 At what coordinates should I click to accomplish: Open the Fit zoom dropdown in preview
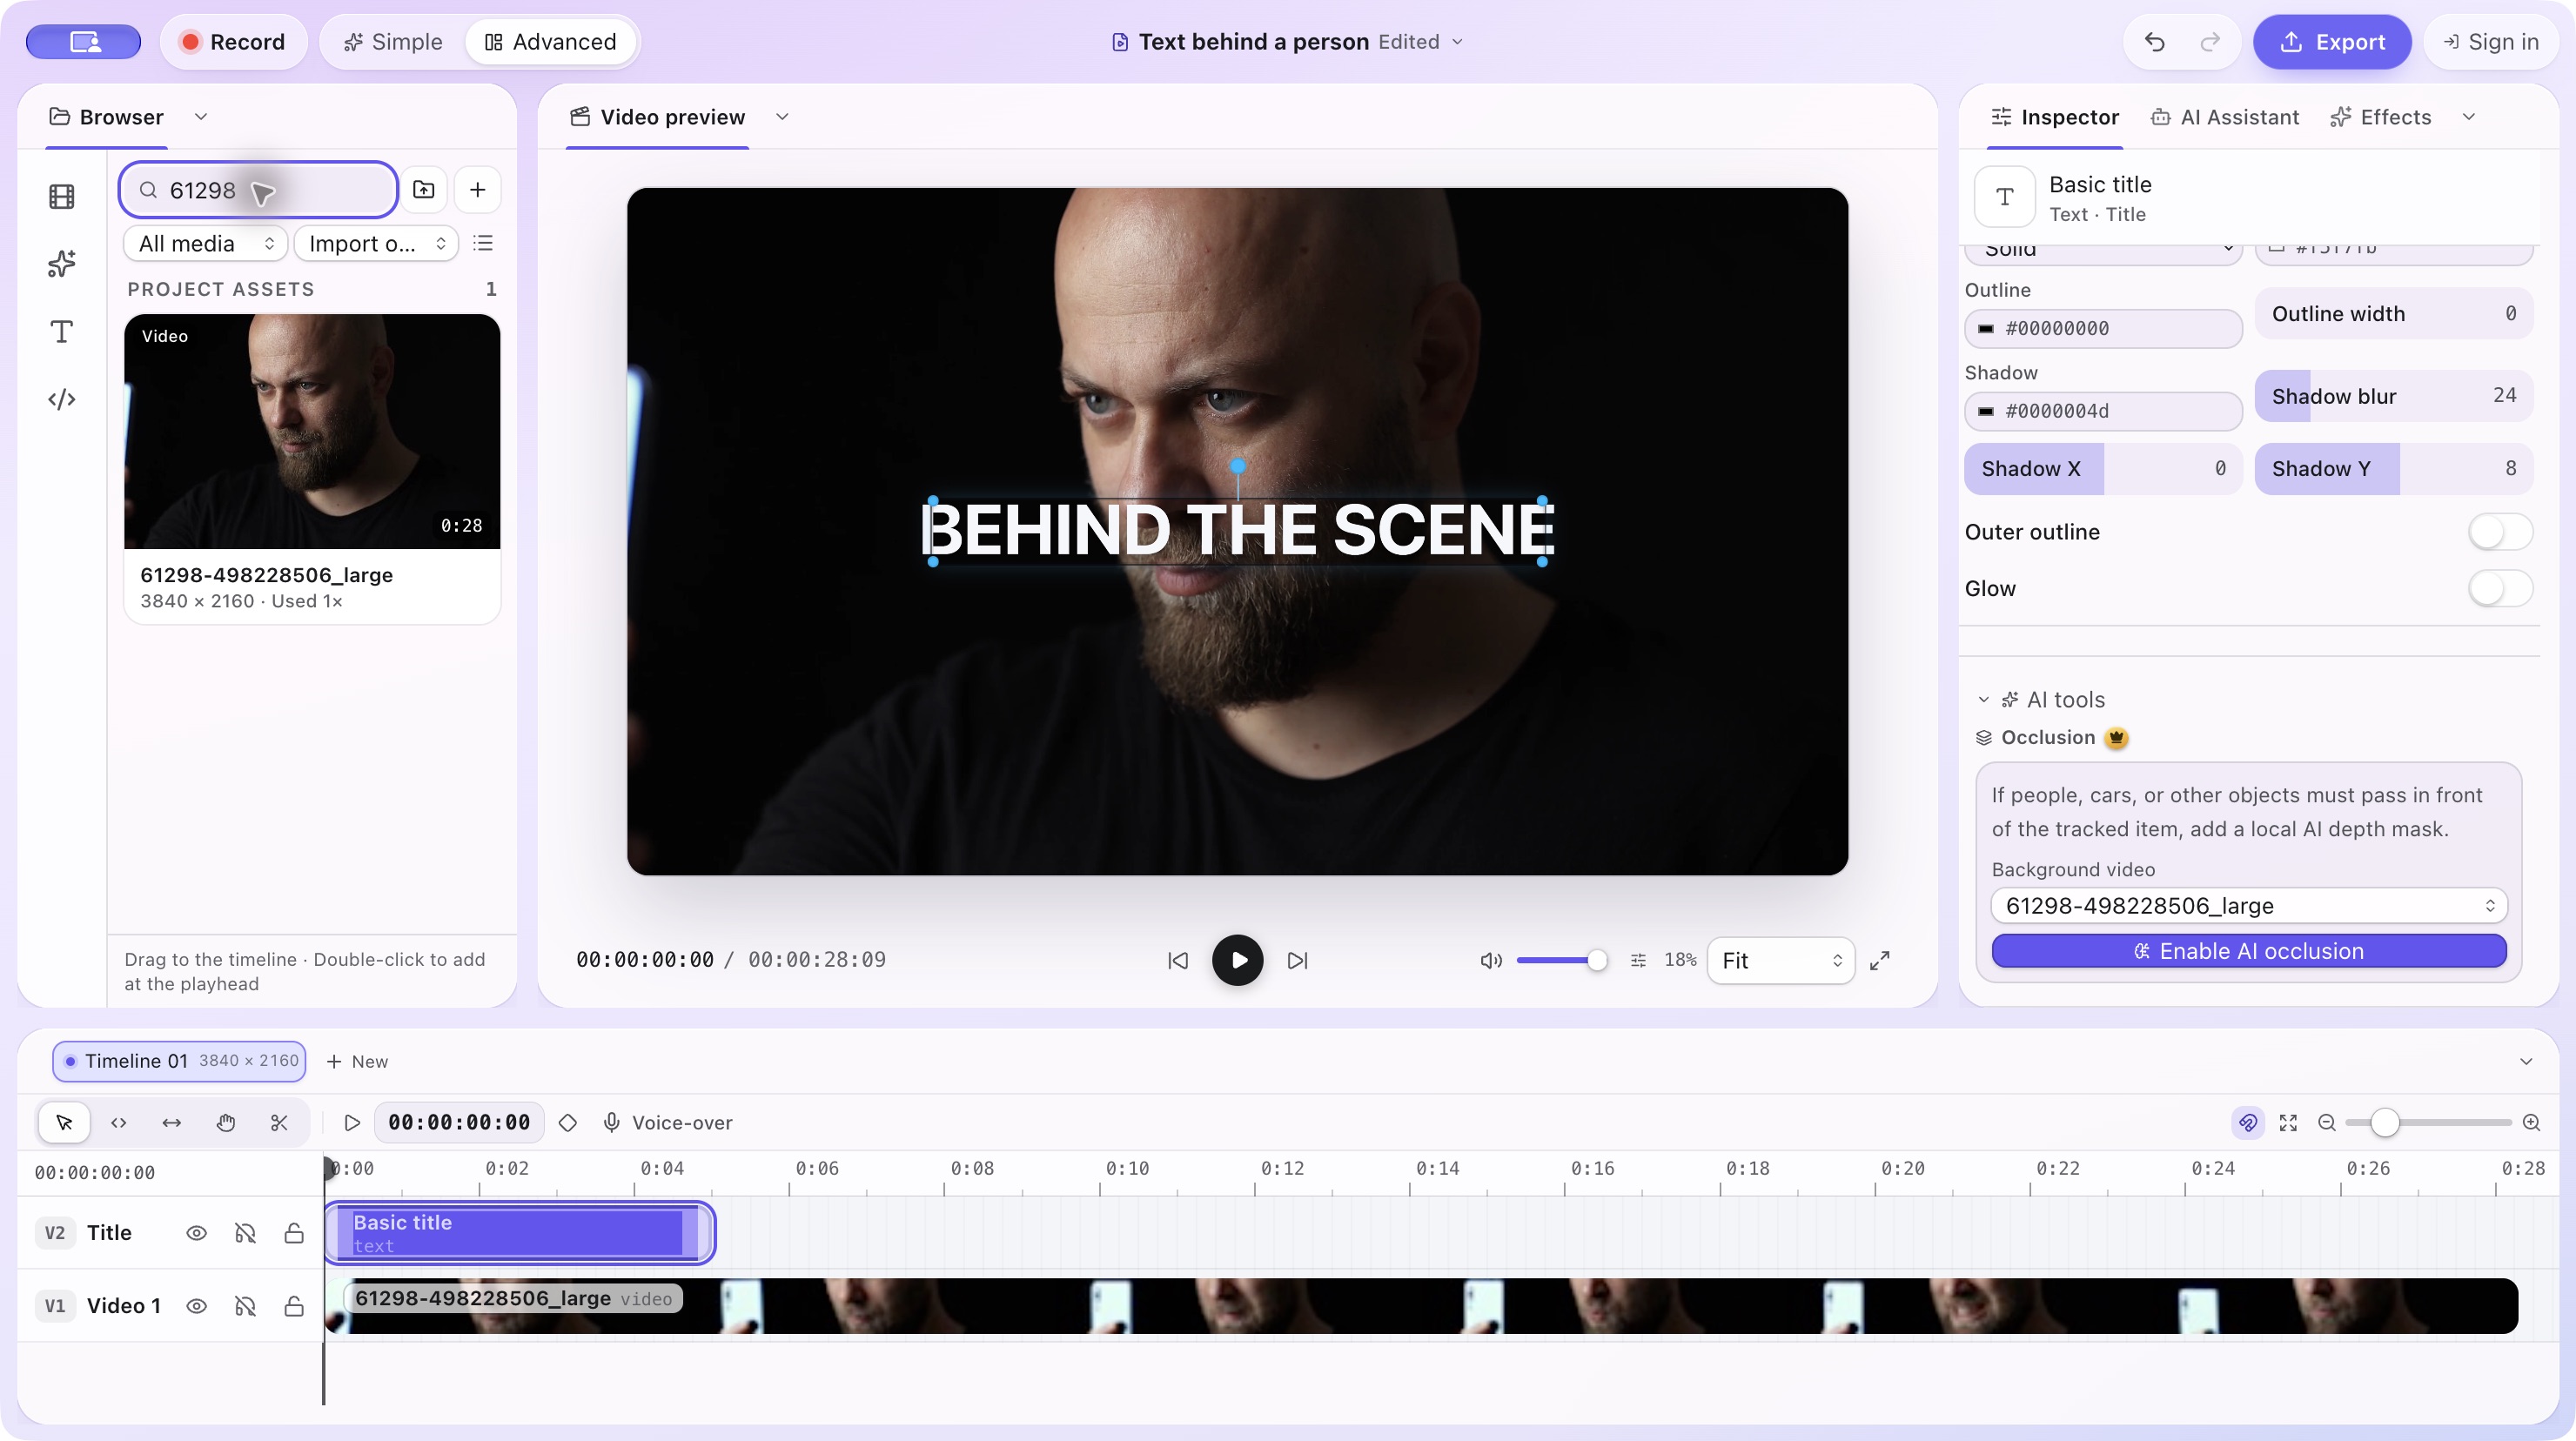pyautogui.click(x=1781, y=960)
